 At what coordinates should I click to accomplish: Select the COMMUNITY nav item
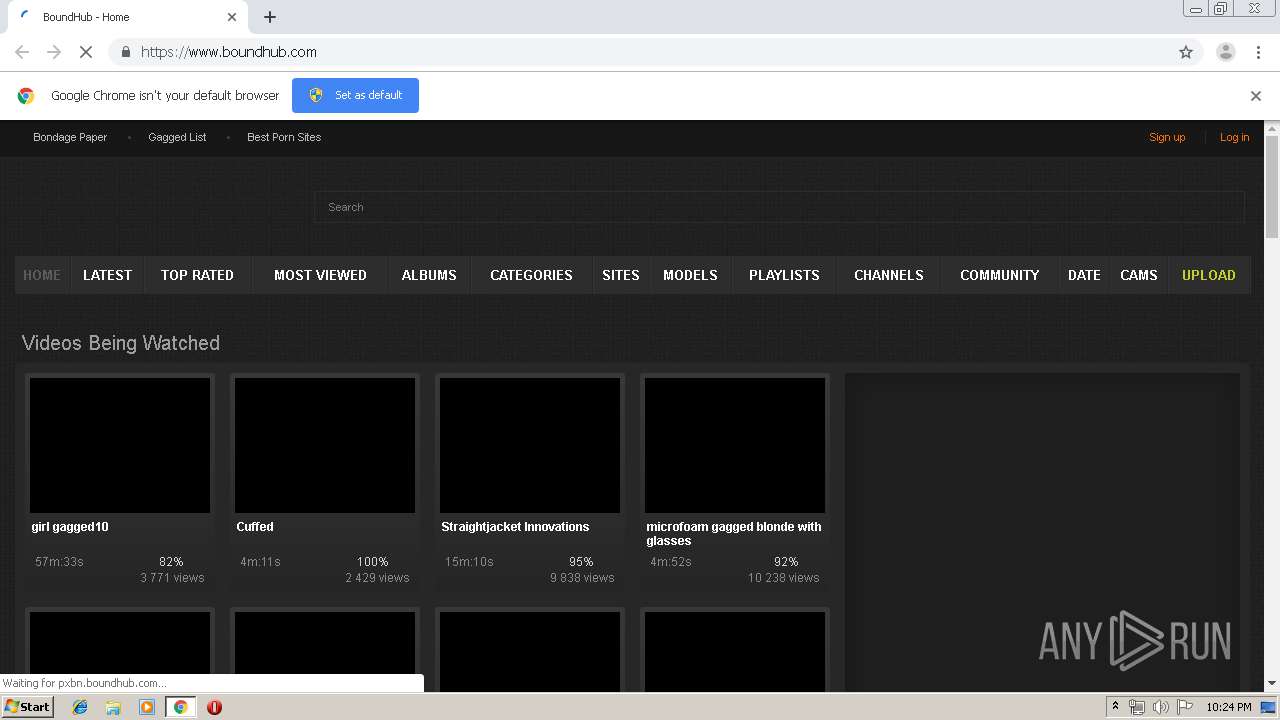(x=999, y=275)
